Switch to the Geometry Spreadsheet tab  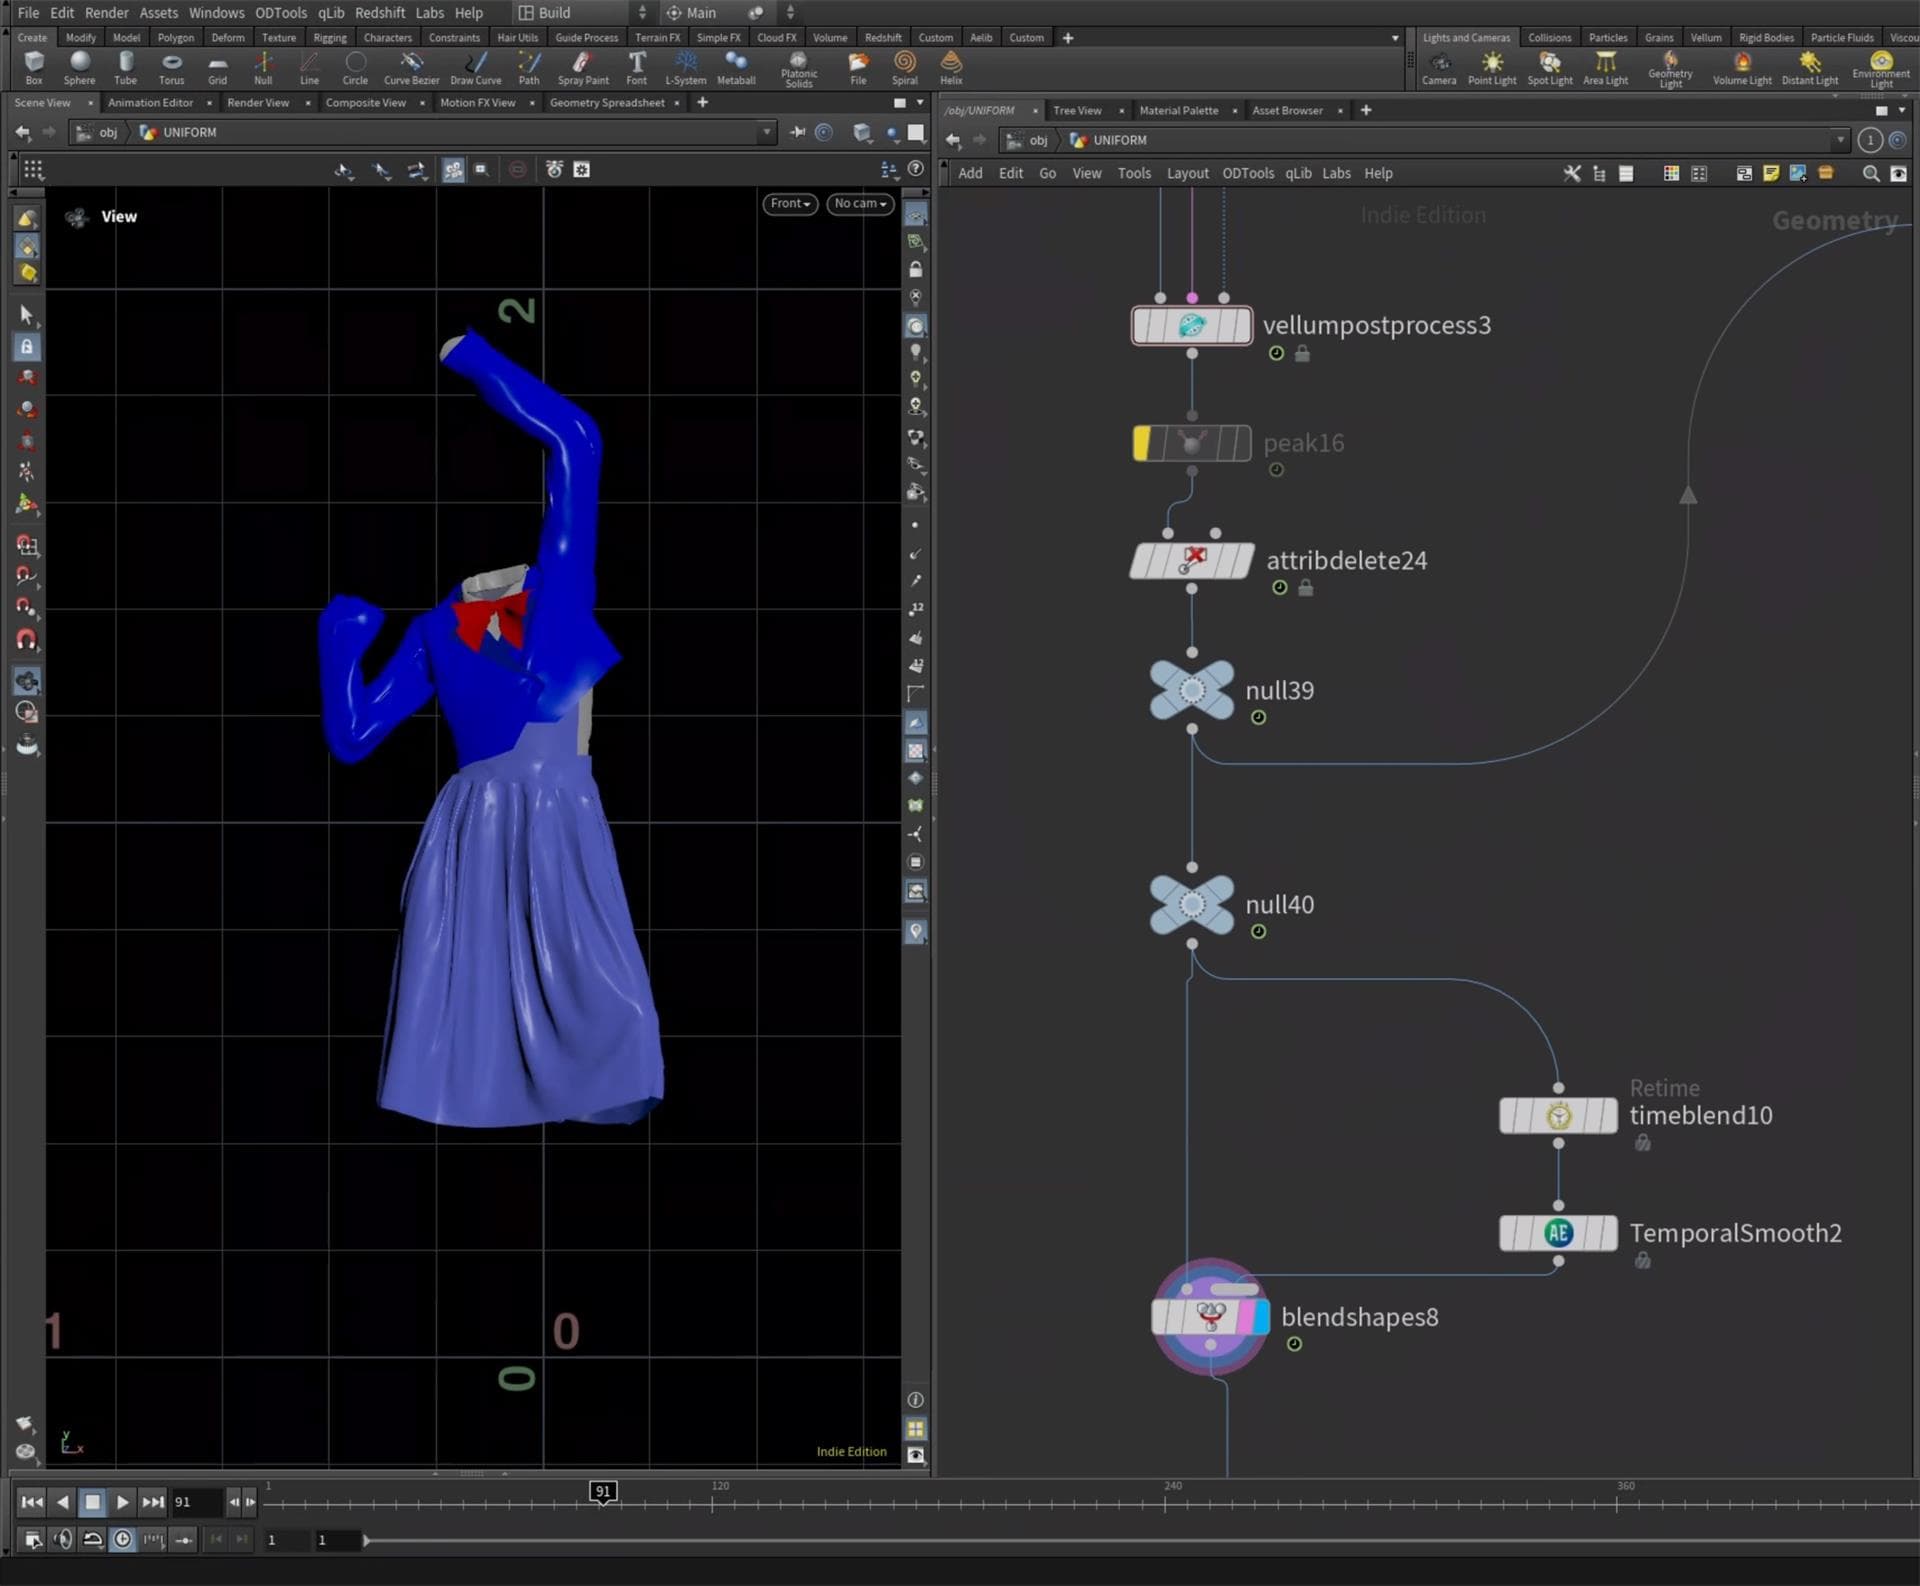pyautogui.click(x=606, y=102)
